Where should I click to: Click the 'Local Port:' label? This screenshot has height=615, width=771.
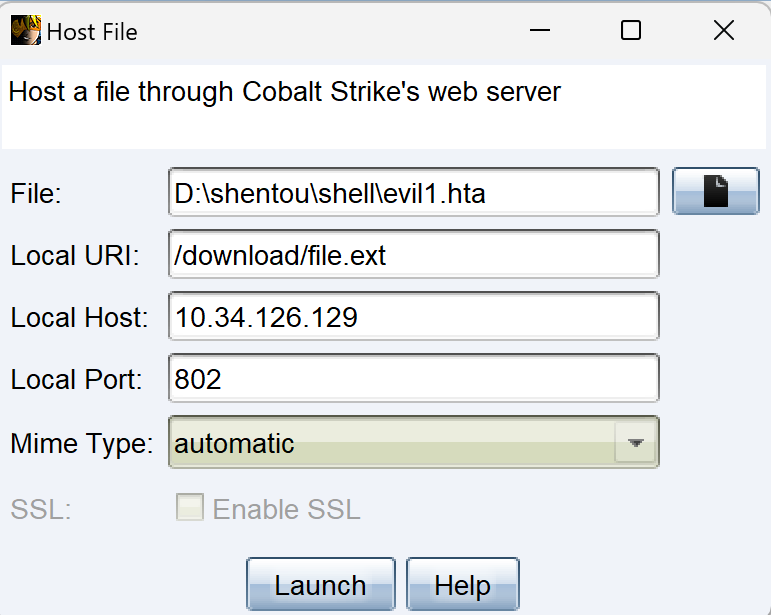tap(77, 379)
